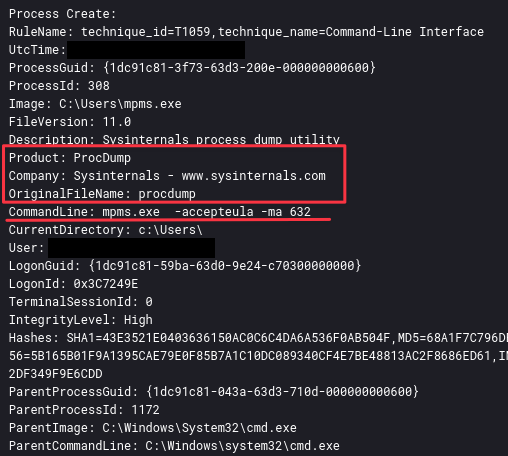Click the ParentImage cmd.exe path

tap(199, 428)
